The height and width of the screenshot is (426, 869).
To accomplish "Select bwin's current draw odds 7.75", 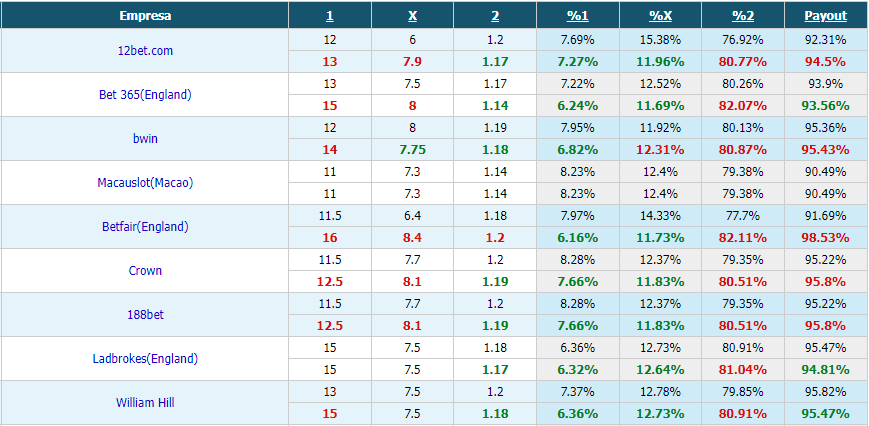I will pyautogui.click(x=412, y=150).
